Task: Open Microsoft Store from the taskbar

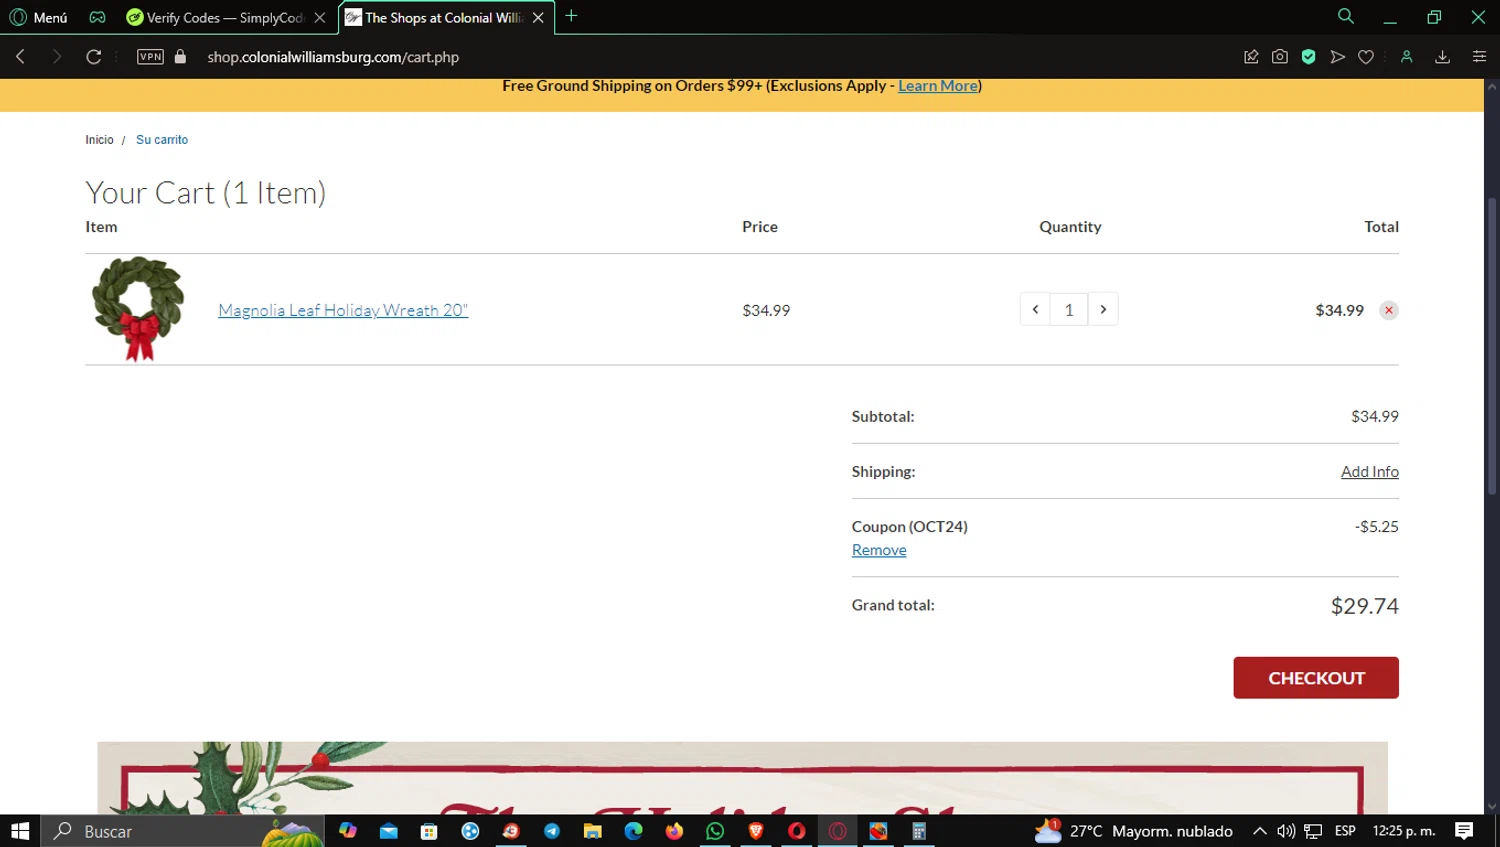Action: point(429,831)
